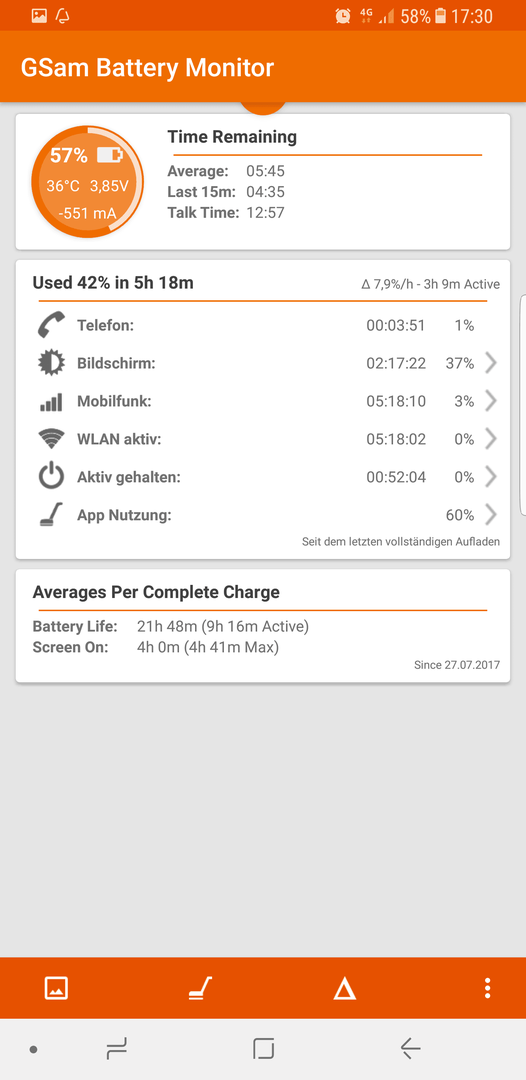The image size is (526, 1080).
Task: Tap the phone handset icon beside Telefon
Action: (51, 325)
